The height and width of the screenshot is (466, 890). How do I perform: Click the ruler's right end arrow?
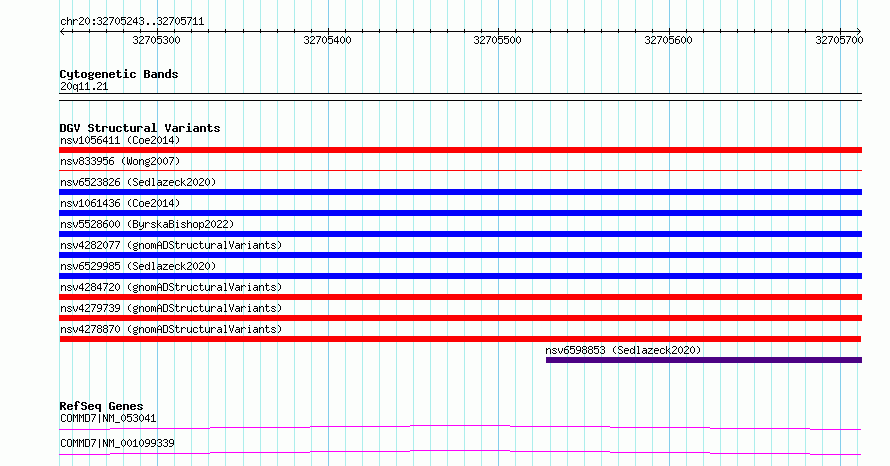859,32
